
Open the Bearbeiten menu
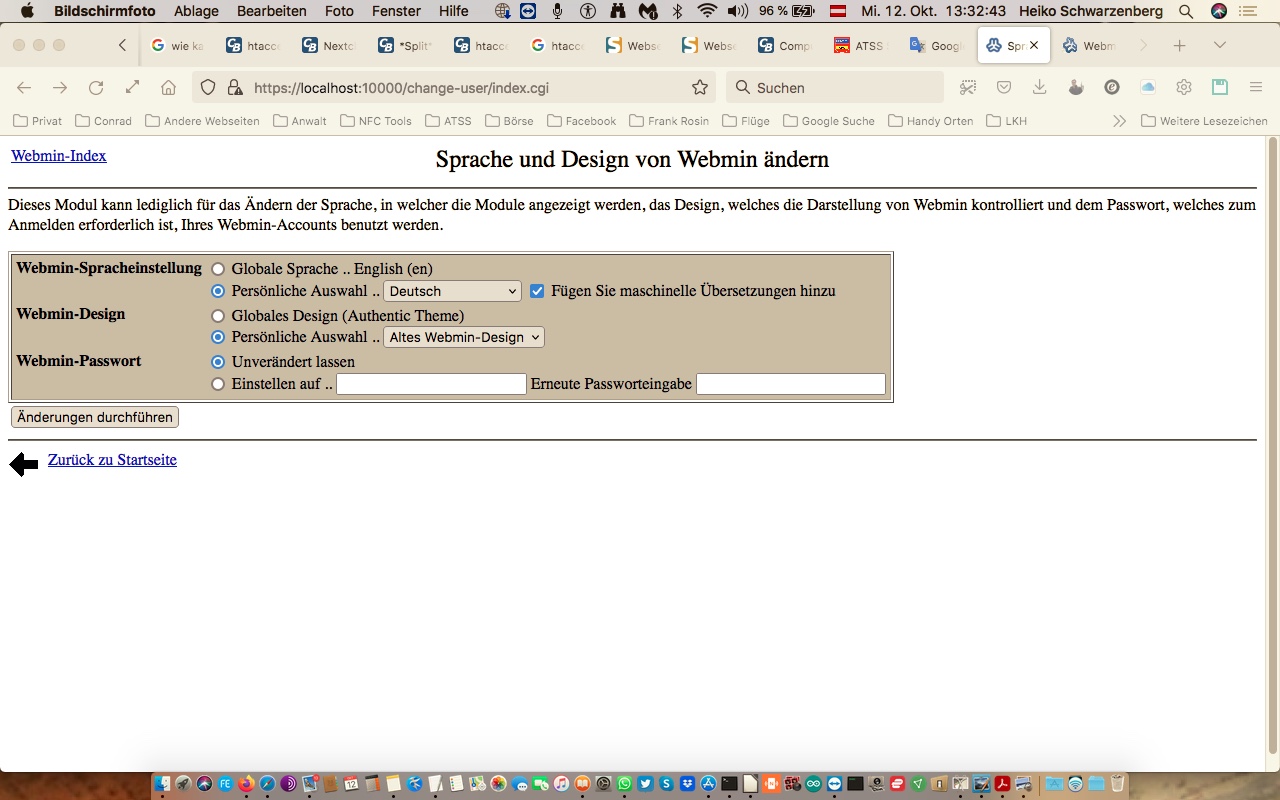272,12
